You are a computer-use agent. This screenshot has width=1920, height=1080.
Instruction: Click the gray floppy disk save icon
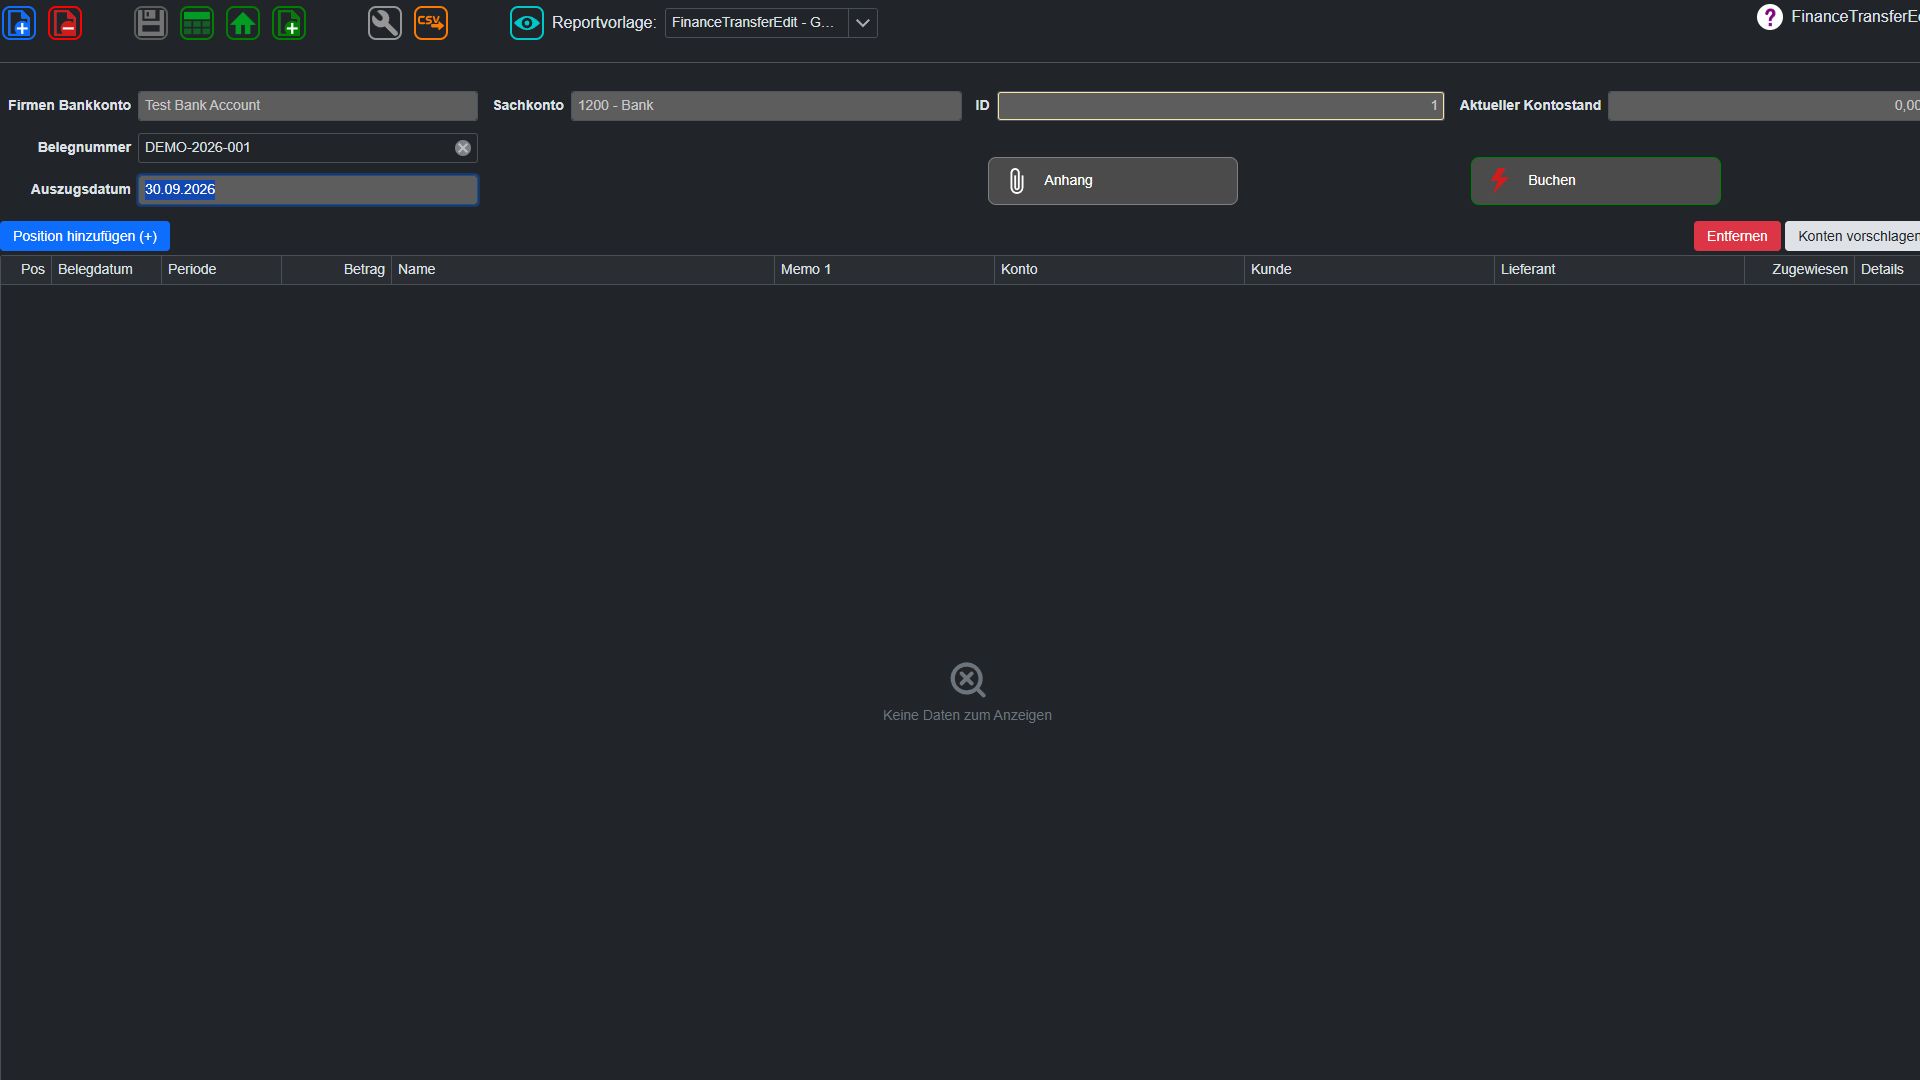click(x=151, y=22)
